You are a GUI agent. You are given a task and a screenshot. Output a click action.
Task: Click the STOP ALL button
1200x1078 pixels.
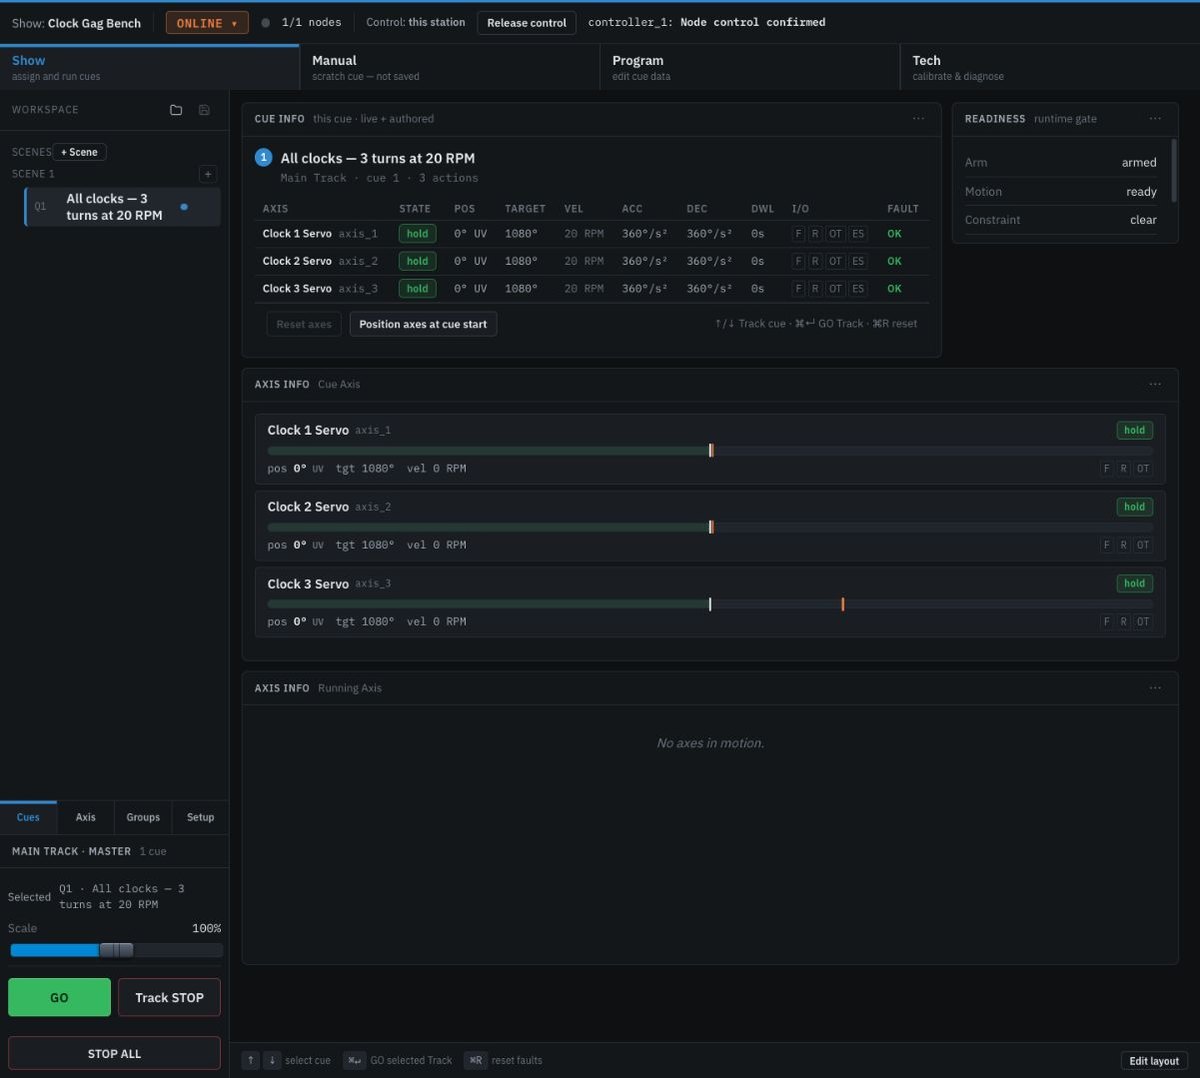pos(114,1053)
